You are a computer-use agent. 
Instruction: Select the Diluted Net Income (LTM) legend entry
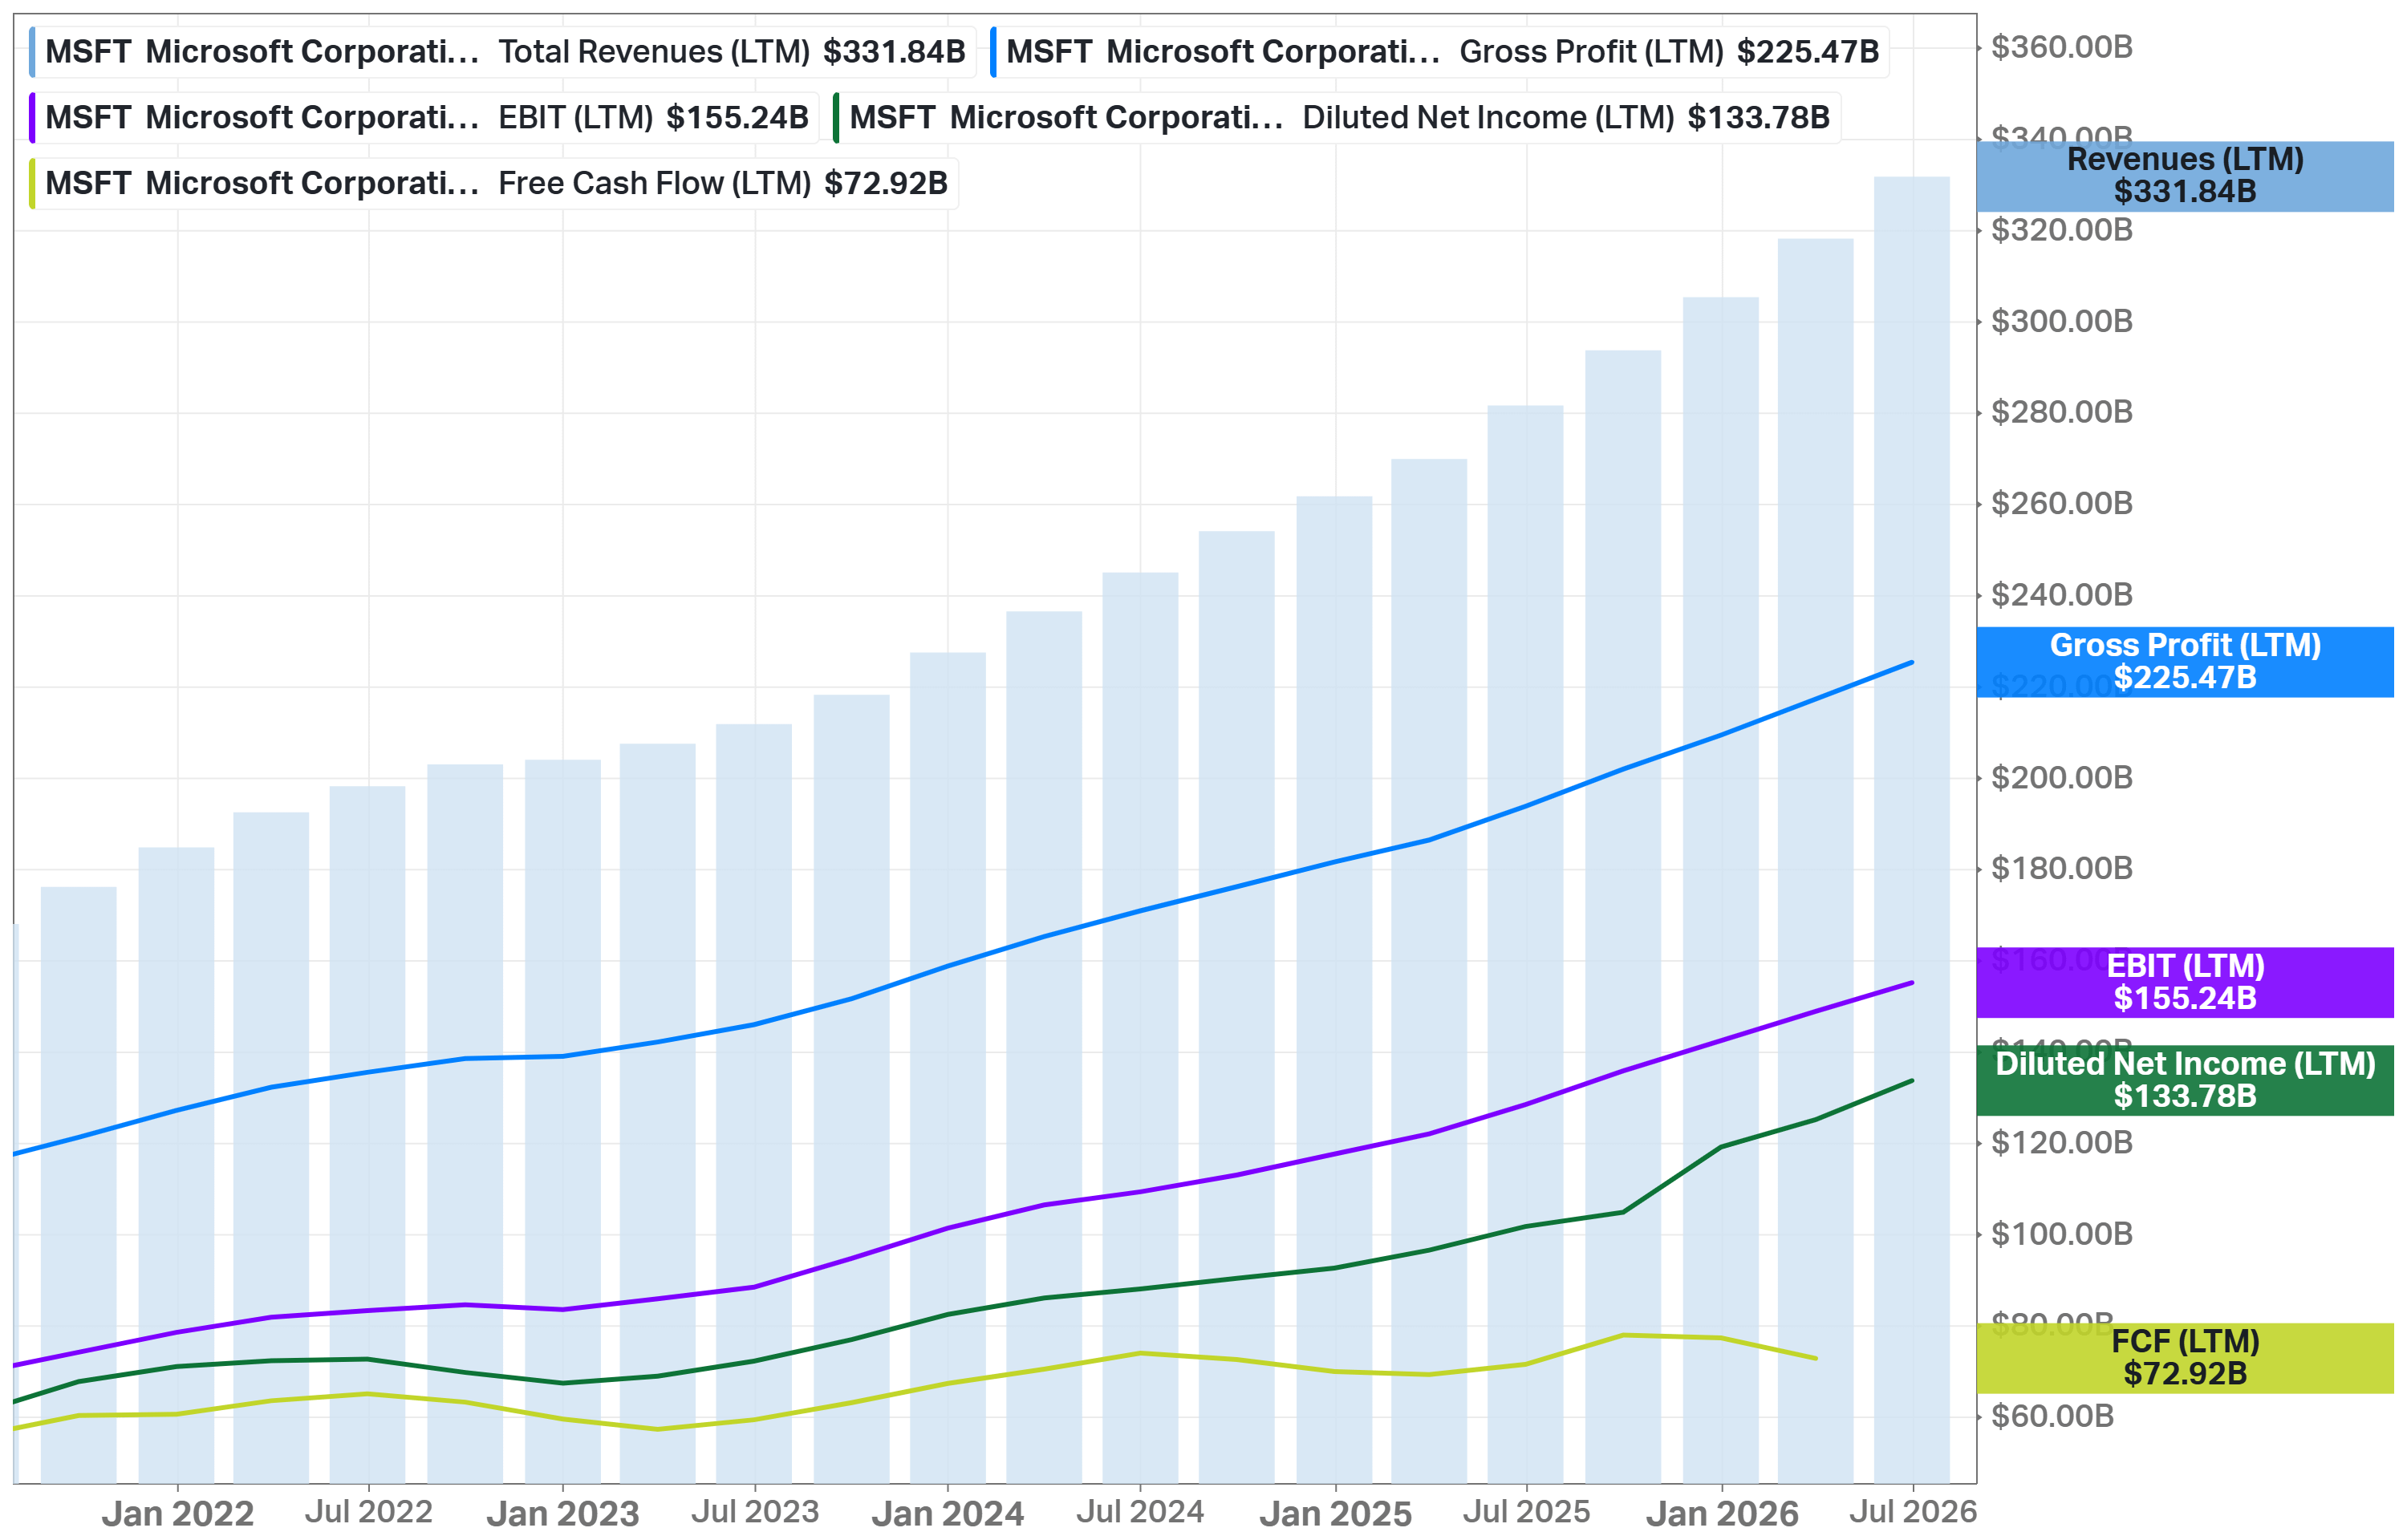coord(1337,118)
